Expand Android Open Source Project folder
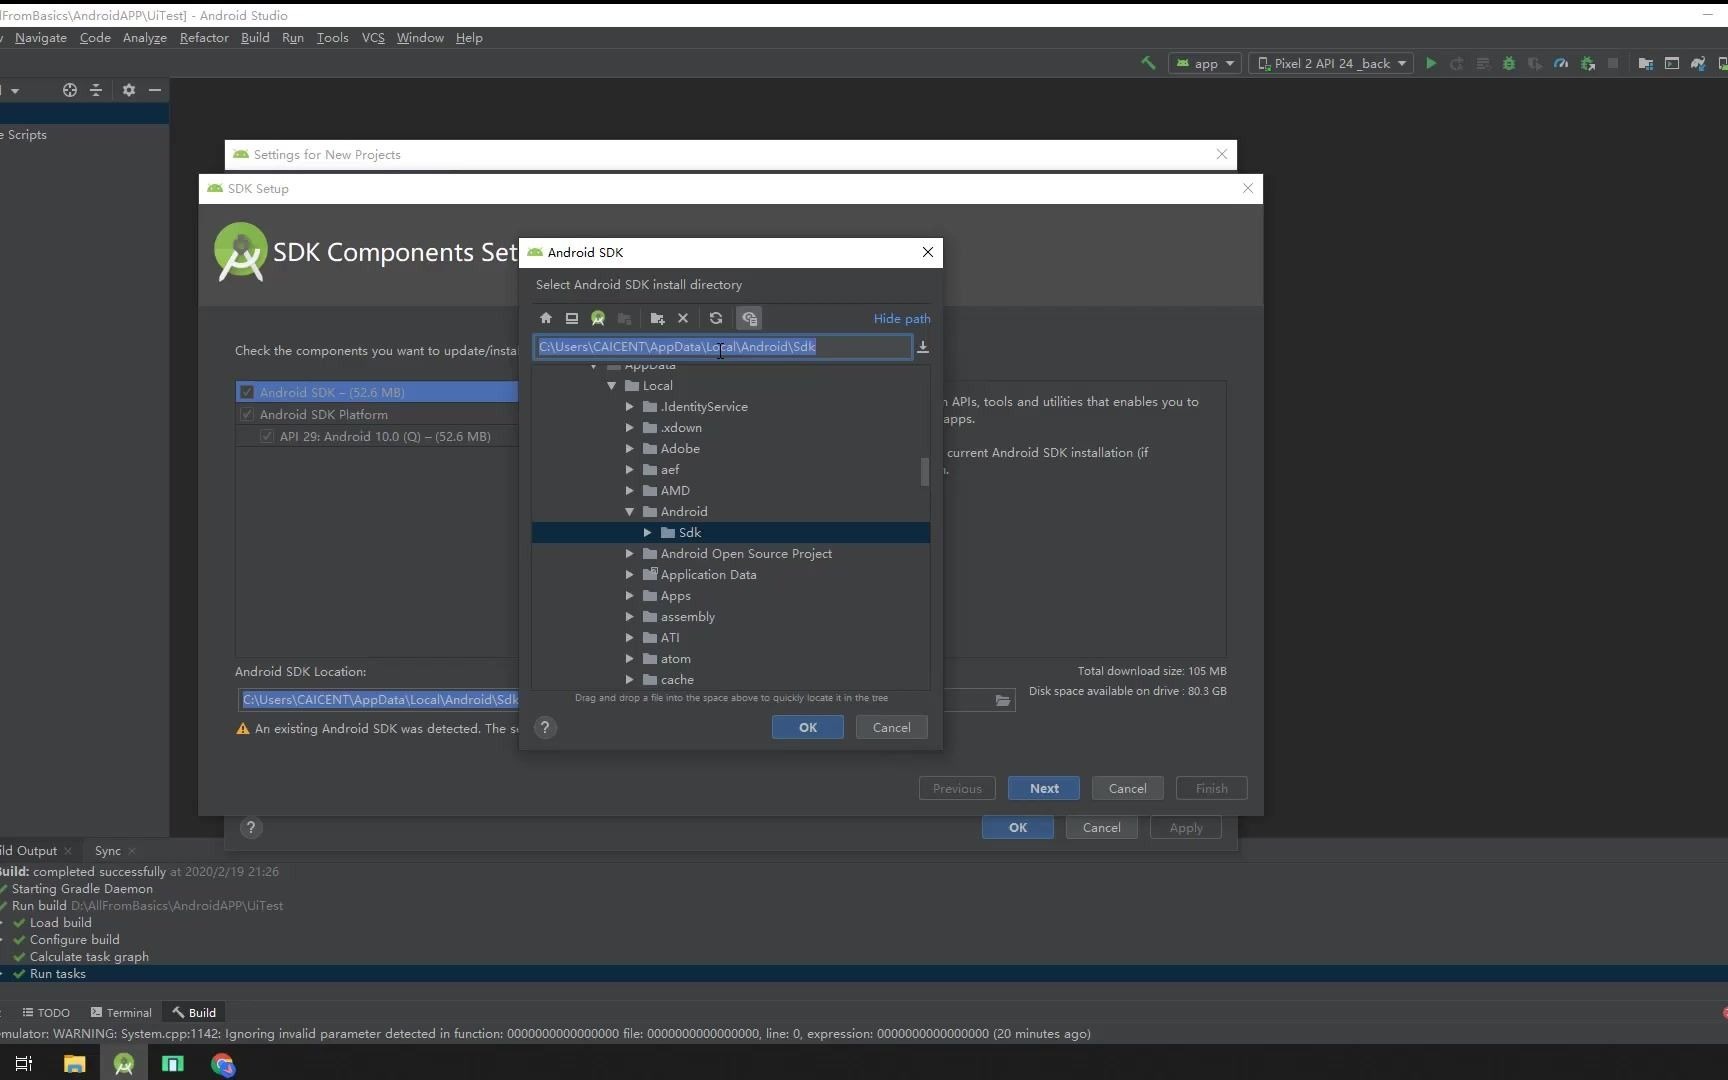The height and width of the screenshot is (1080, 1728). coord(630,554)
